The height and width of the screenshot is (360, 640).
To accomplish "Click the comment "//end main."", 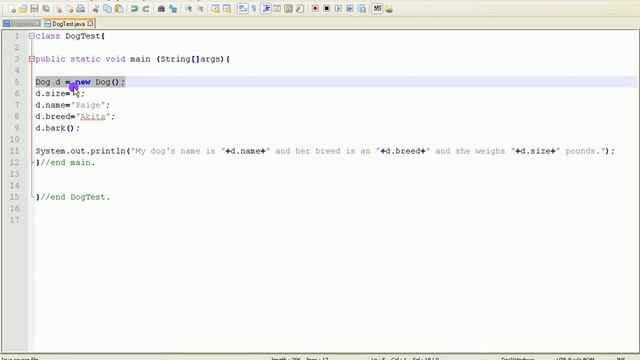I will point(67,162).
